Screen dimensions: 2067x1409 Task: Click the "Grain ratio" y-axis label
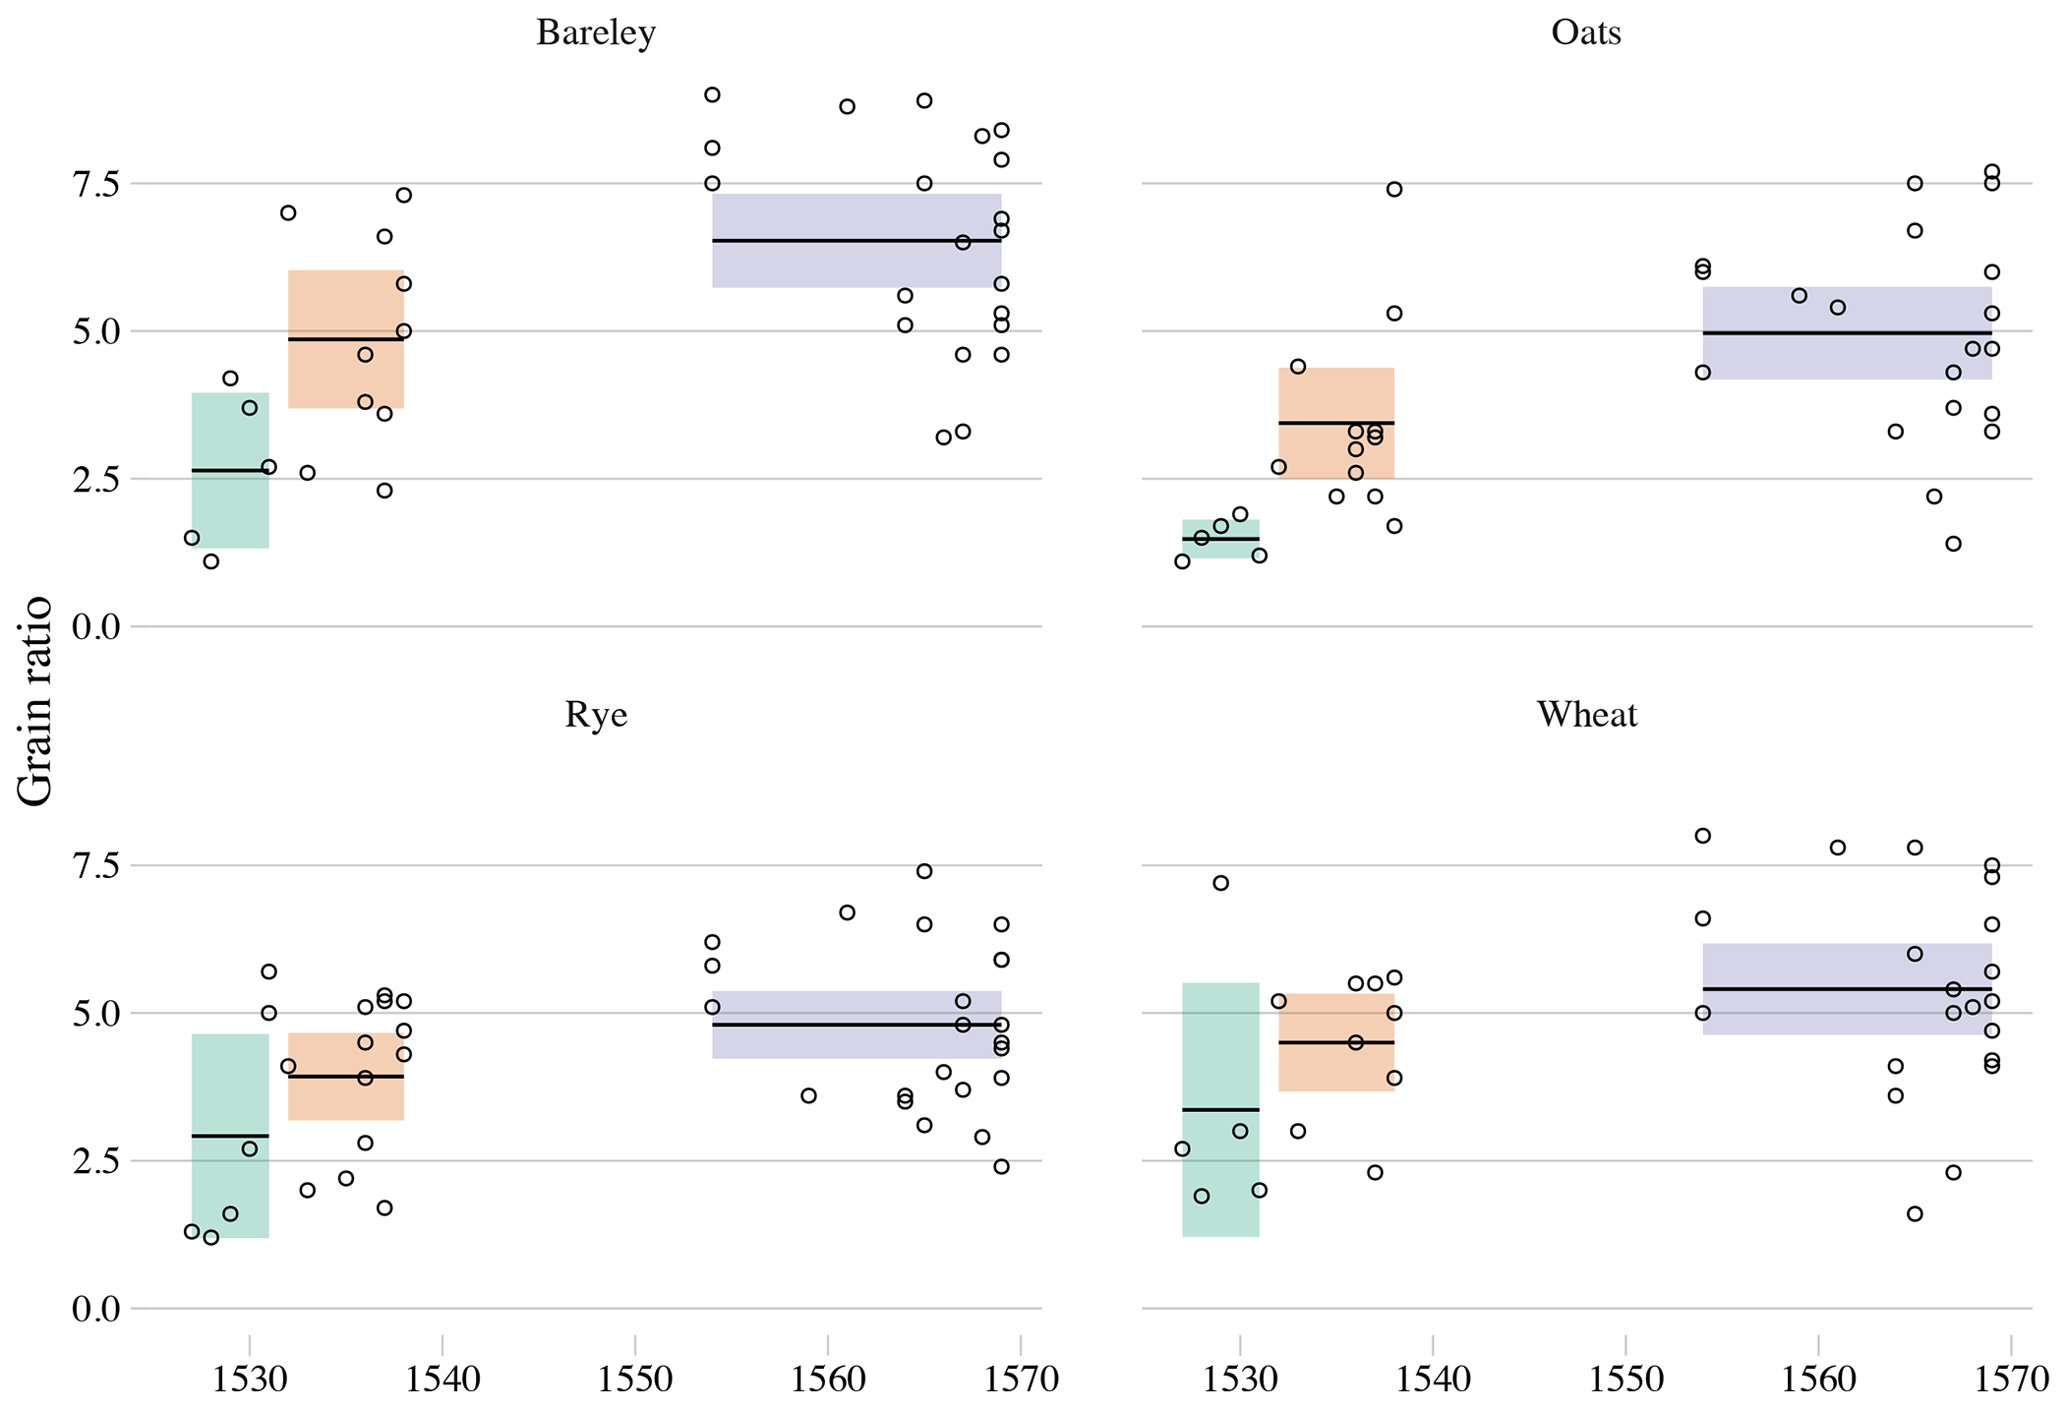35,700
